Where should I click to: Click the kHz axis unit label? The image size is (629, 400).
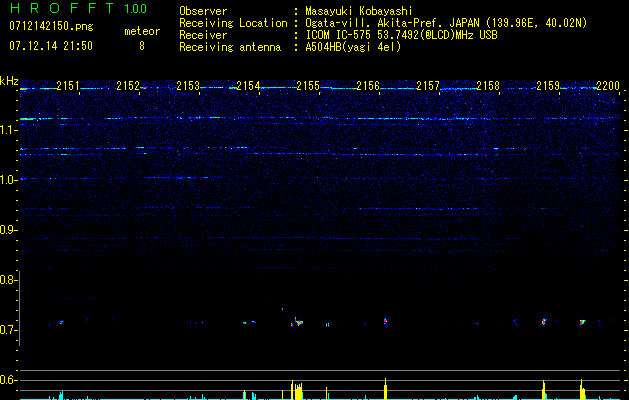(x=9, y=81)
